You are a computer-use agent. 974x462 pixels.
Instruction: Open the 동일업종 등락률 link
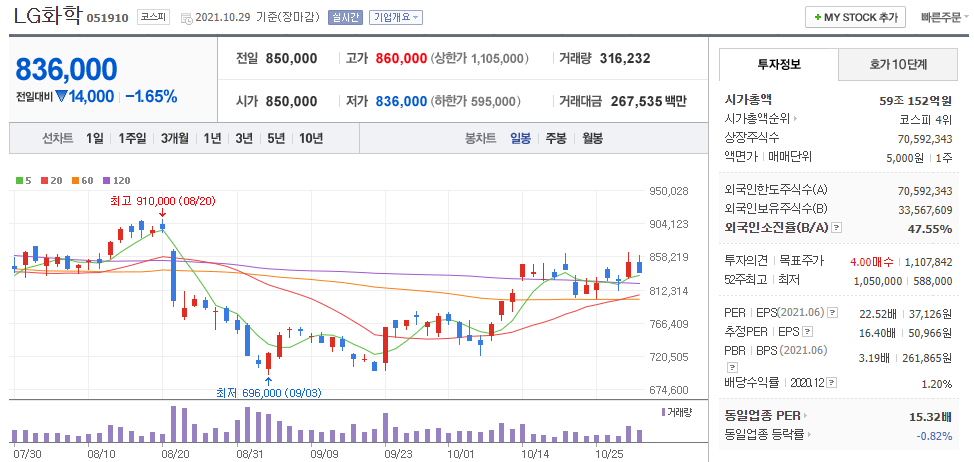[x=764, y=435]
